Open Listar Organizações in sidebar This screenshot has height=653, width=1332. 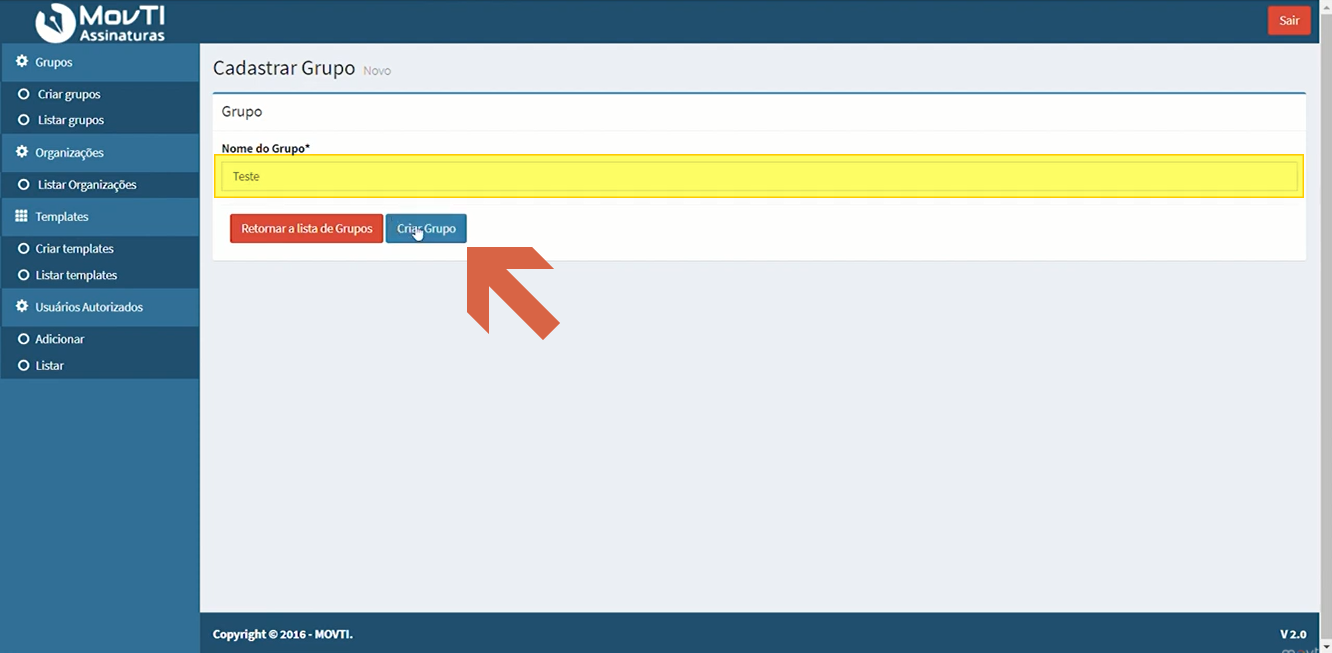tap(87, 185)
